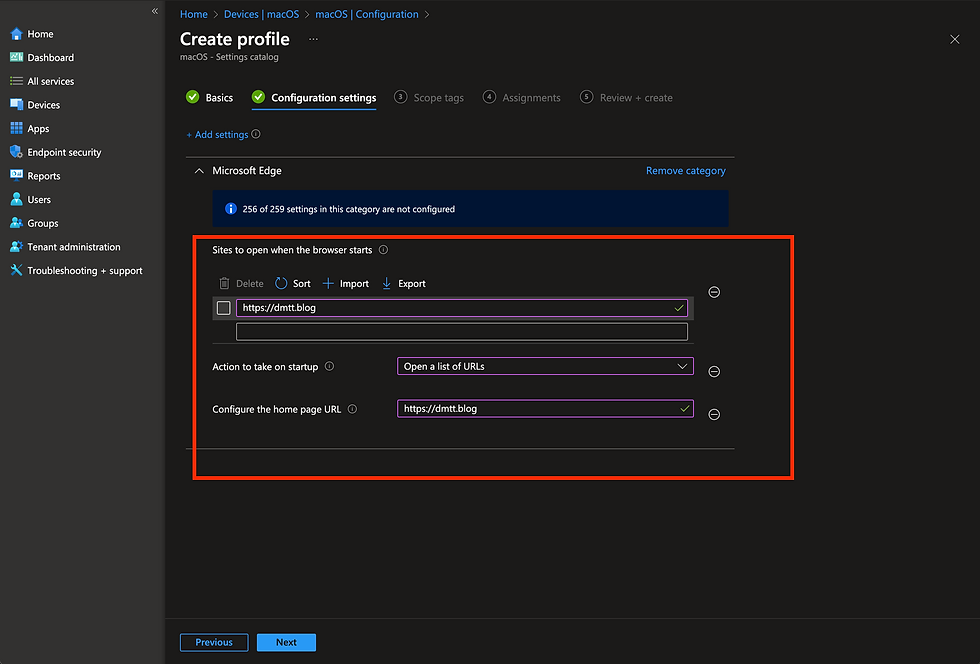Click the info icon beside Configure the home page URL

[x=352, y=409]
